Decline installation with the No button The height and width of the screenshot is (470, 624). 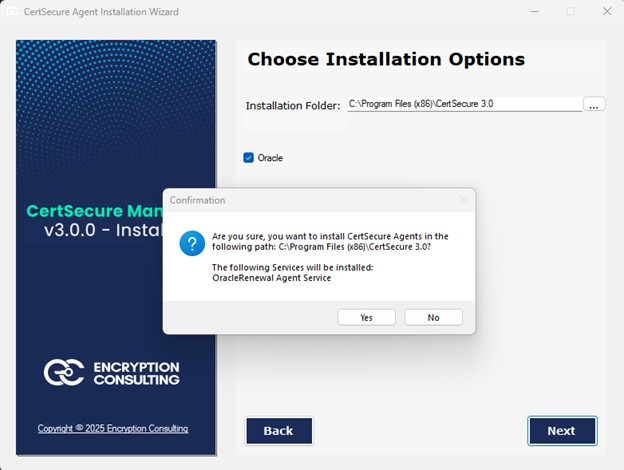pyautogui.click(x=433, y=318)
